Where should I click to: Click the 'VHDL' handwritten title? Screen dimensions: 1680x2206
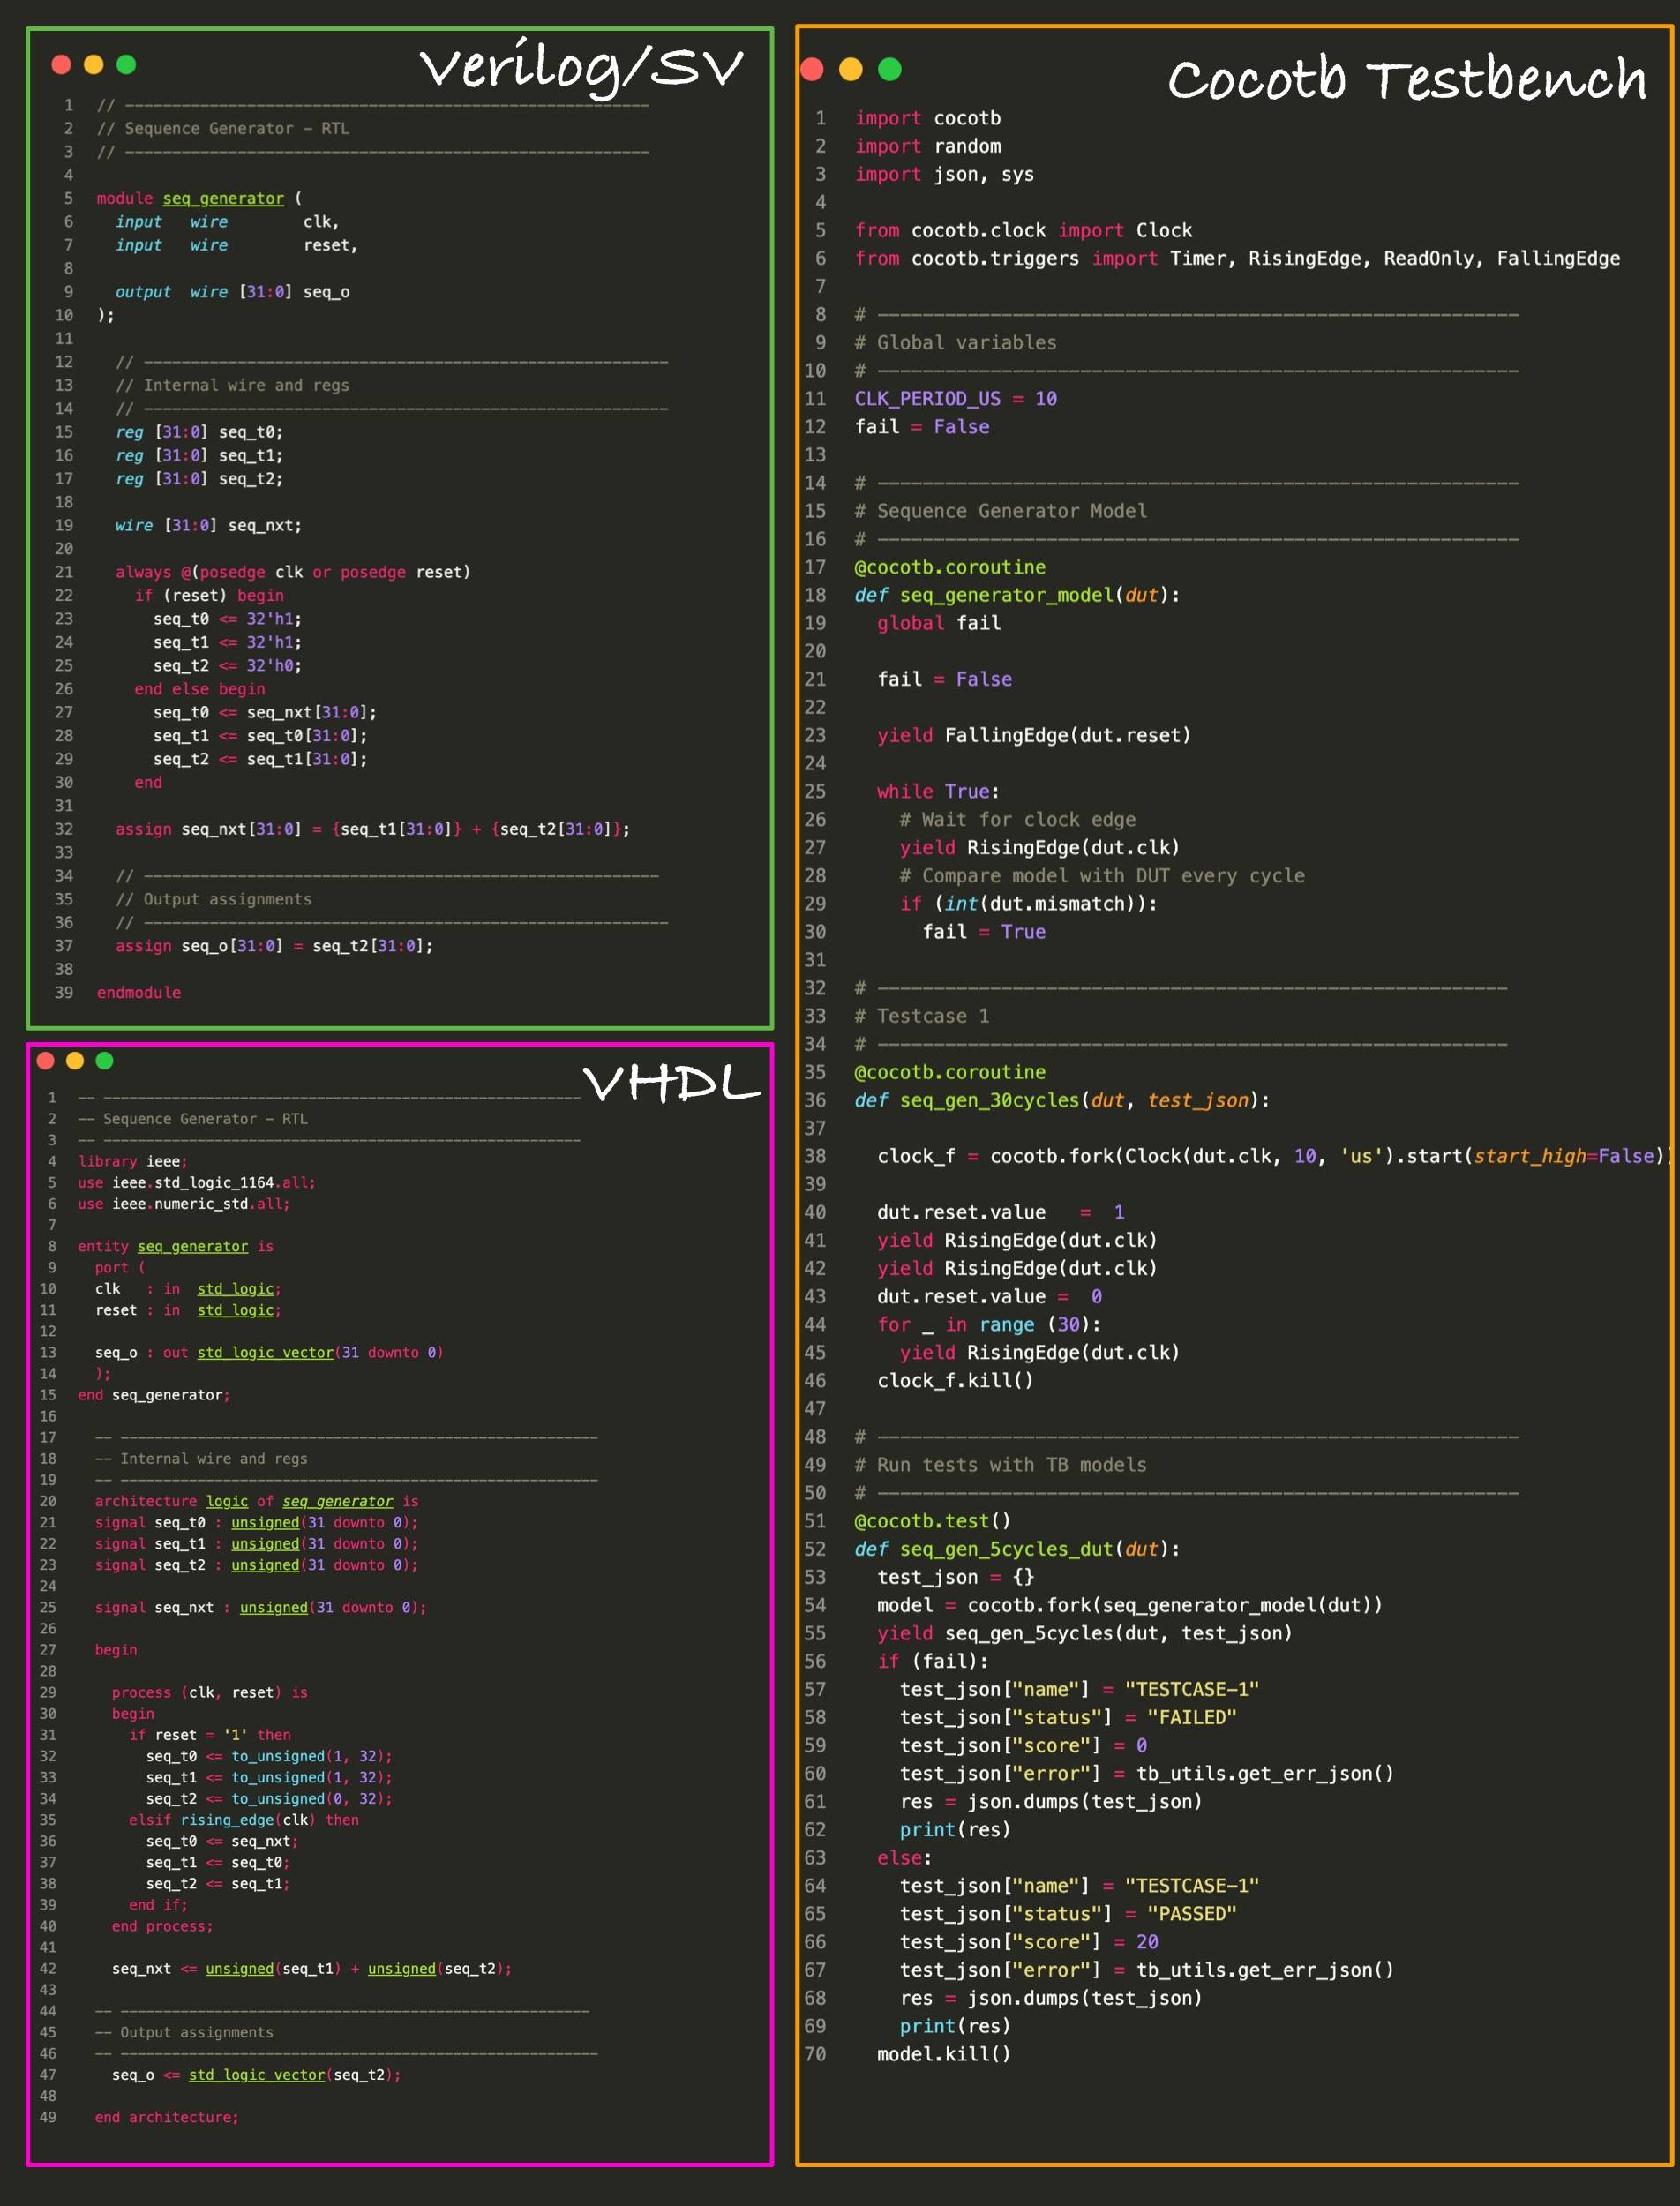(x=671, y=1083)
